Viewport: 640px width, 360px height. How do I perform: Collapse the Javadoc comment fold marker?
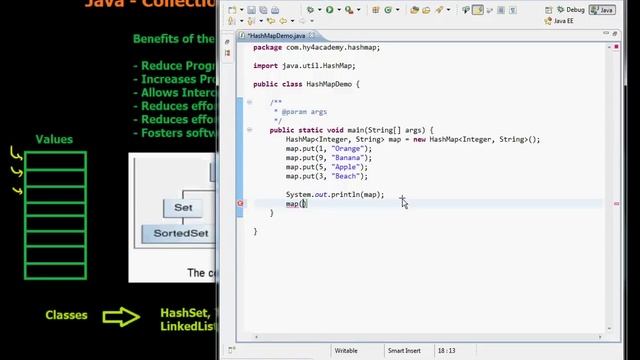(249, 102)
